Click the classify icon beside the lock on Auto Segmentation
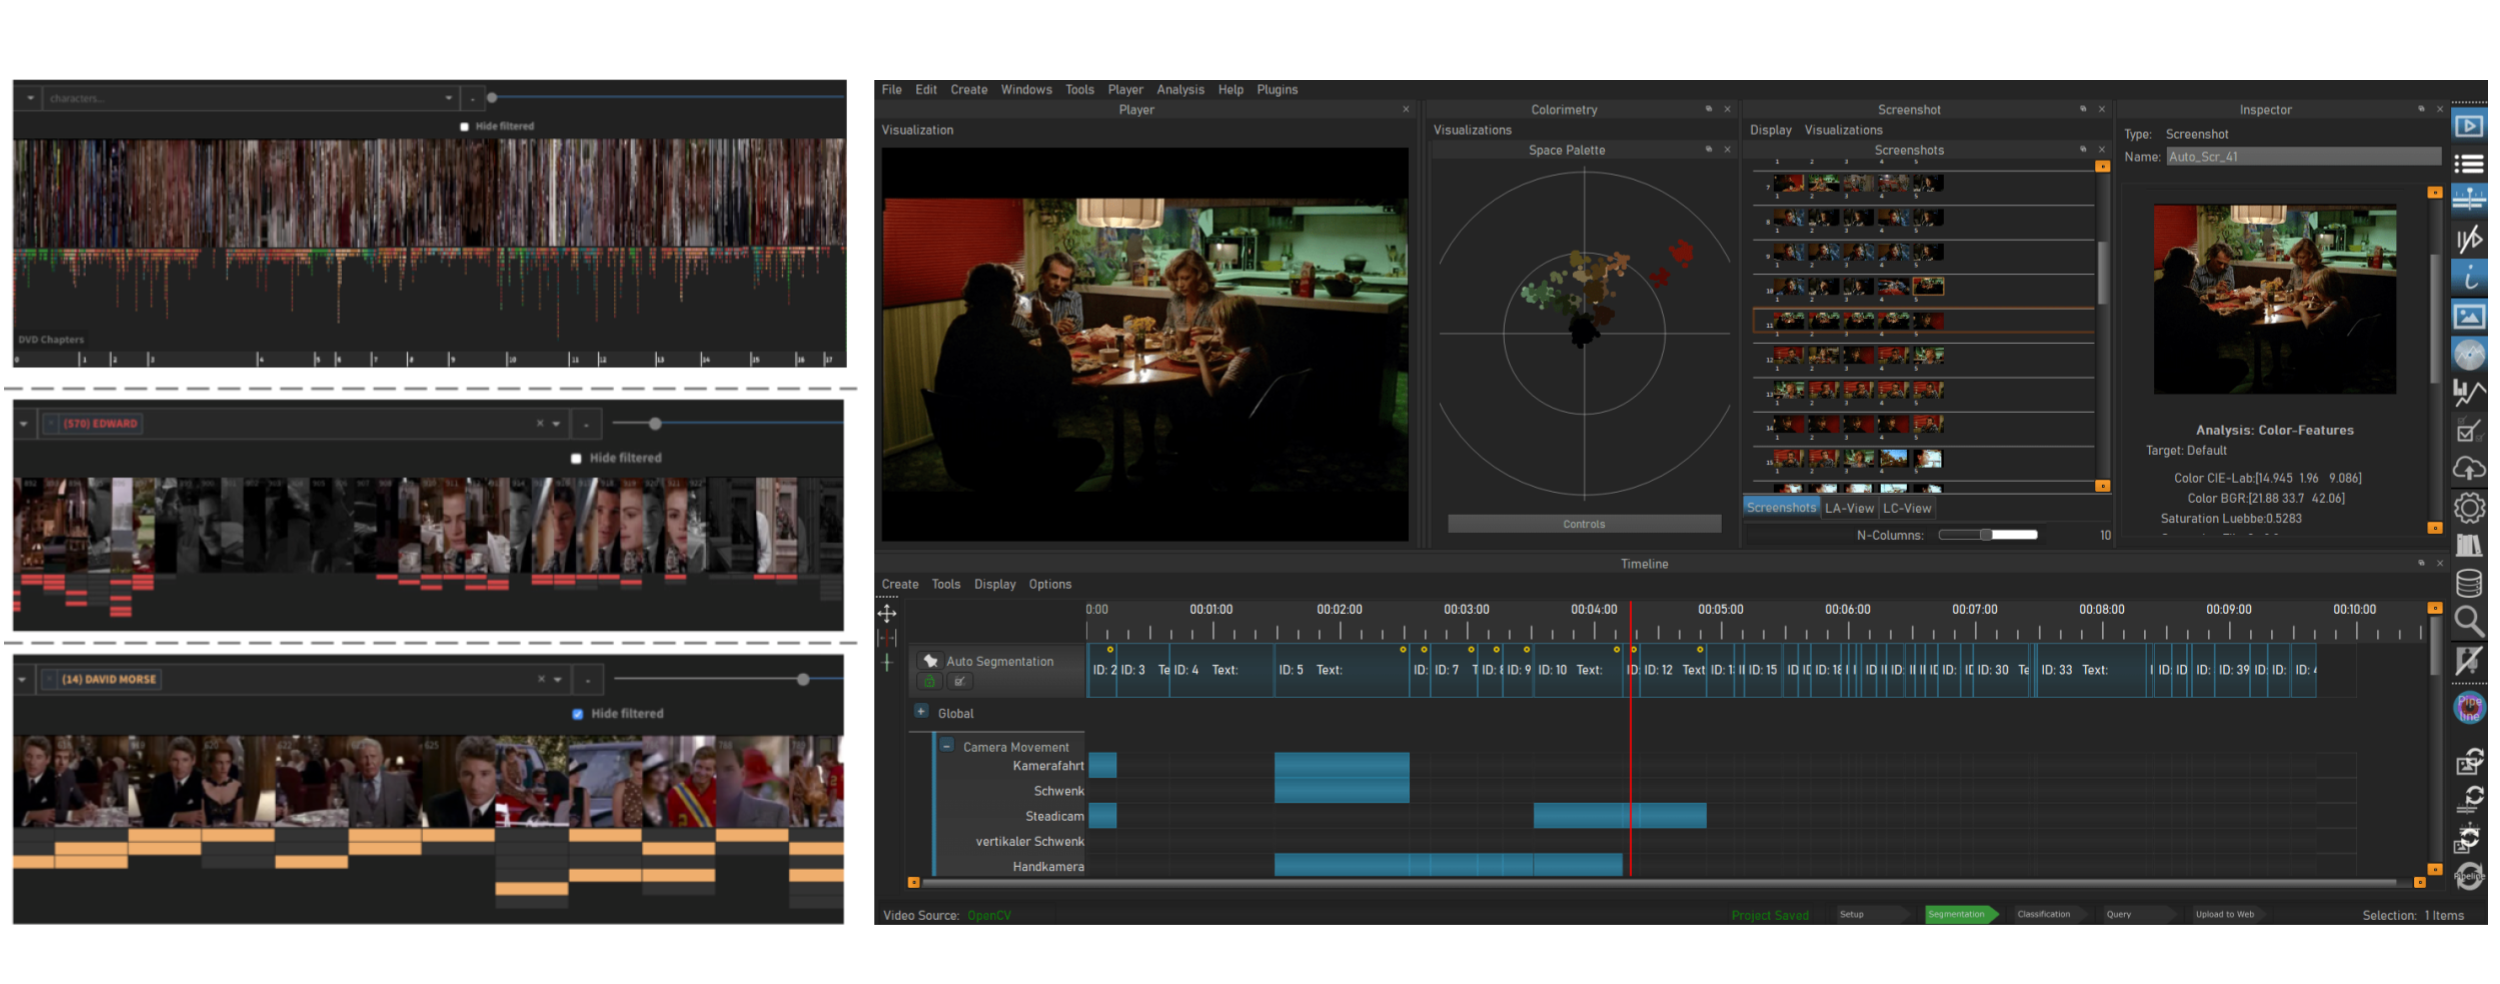 (959, 681)
